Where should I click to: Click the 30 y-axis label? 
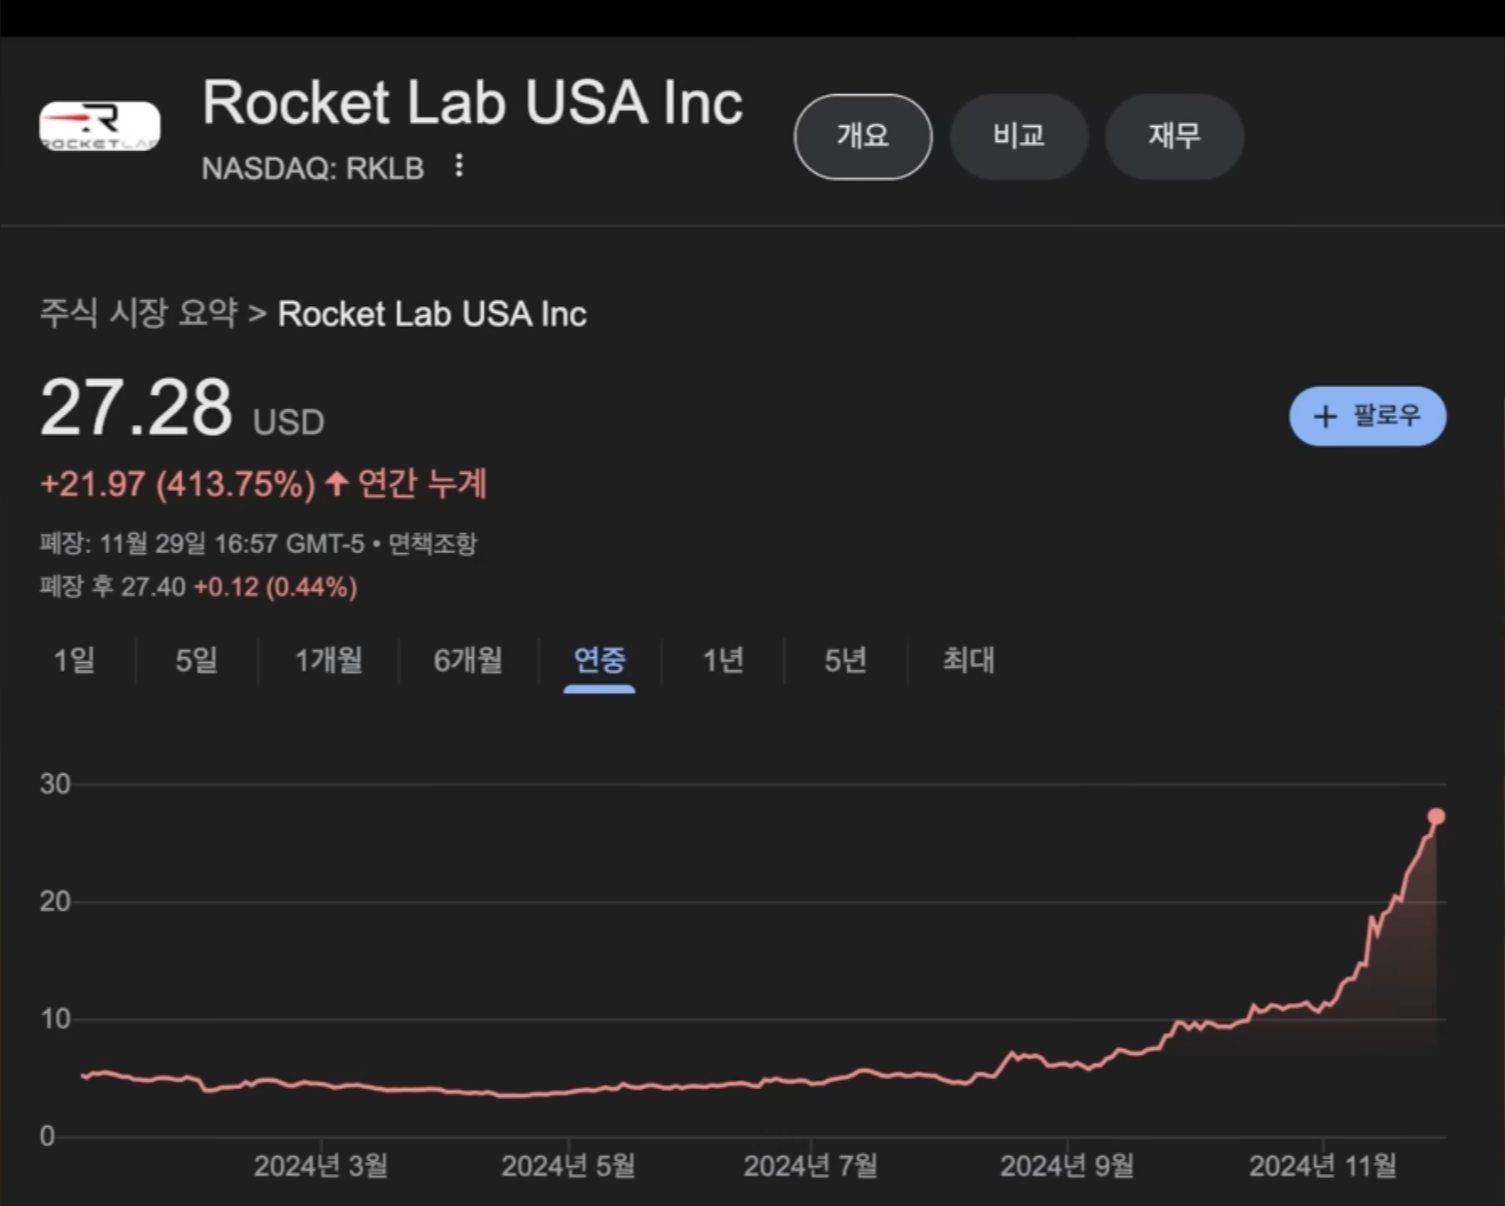55,784
